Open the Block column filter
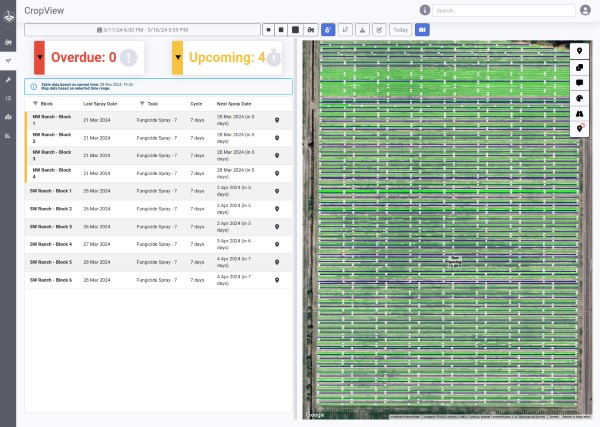The image size is (600, 427). [35, 103]
